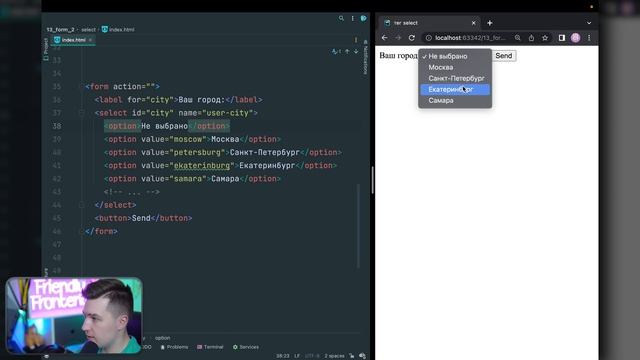
Task: Open browser profile avatar
Action: tap(575, 38)
